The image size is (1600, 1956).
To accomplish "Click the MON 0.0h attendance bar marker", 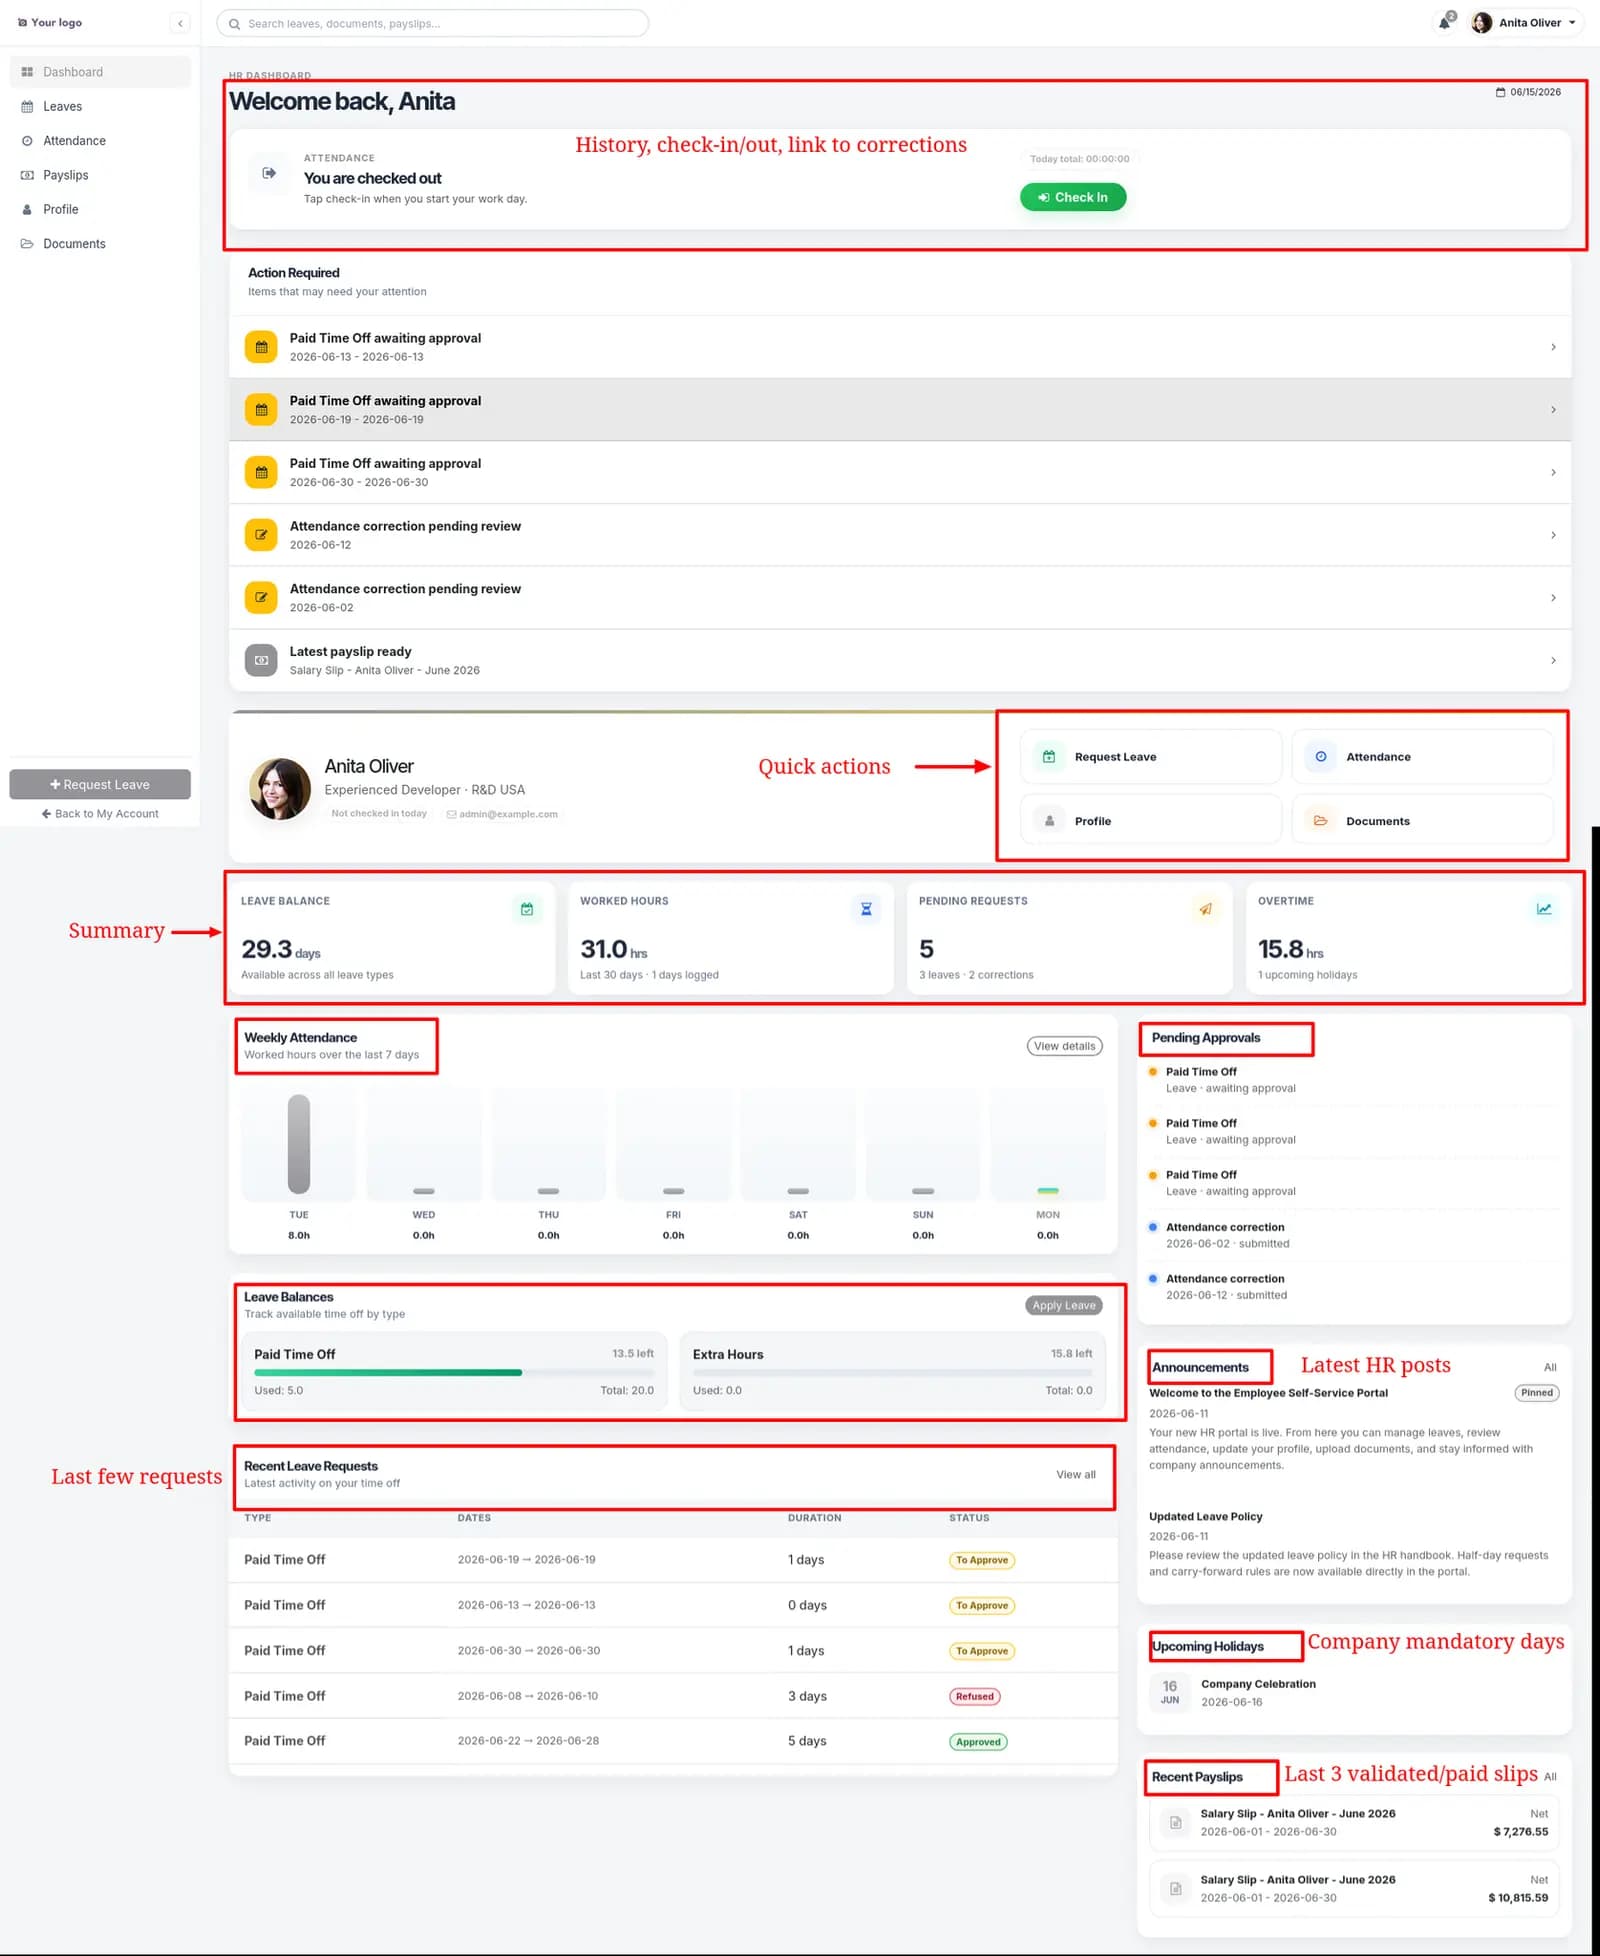I will [x=1048, y=1191].
